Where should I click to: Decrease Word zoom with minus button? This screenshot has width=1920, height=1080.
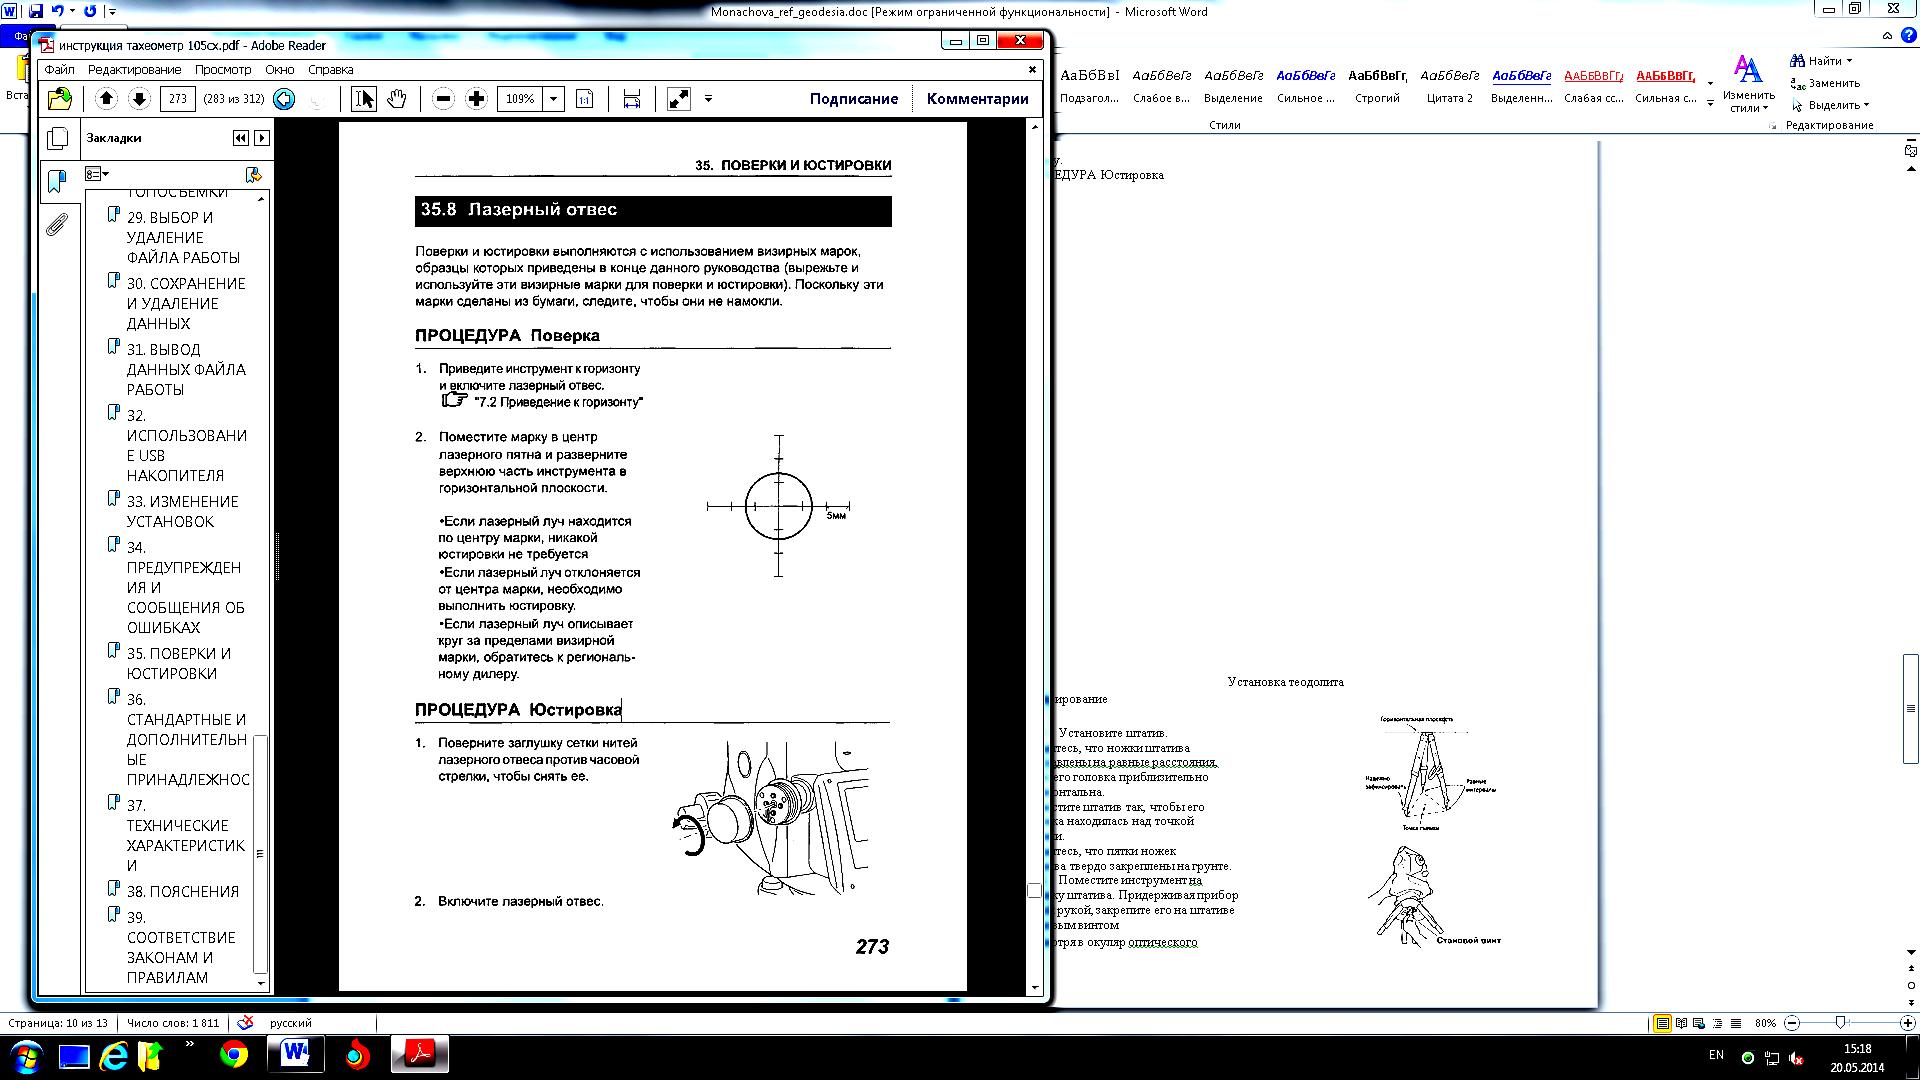(x=1792, y=1023)
